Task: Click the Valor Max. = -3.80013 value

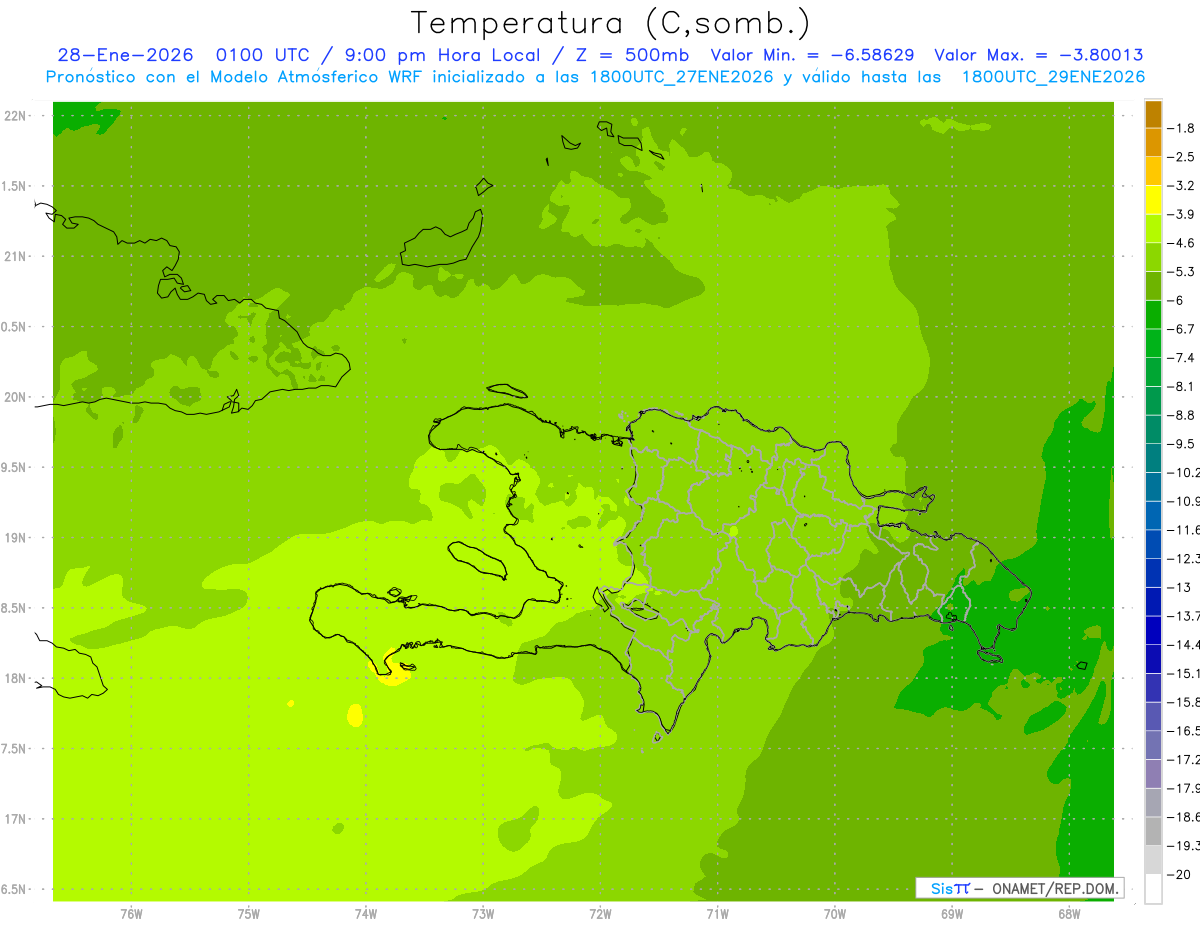Action: coord(1038,55)
